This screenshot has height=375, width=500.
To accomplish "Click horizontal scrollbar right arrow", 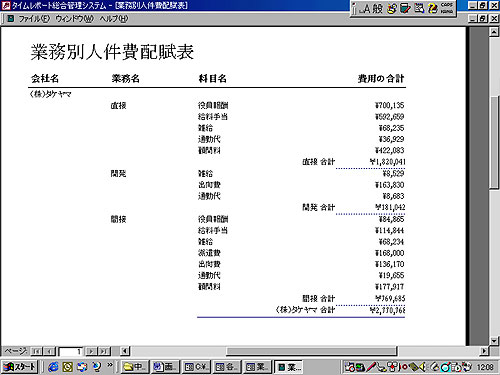I will click(484, 351).
